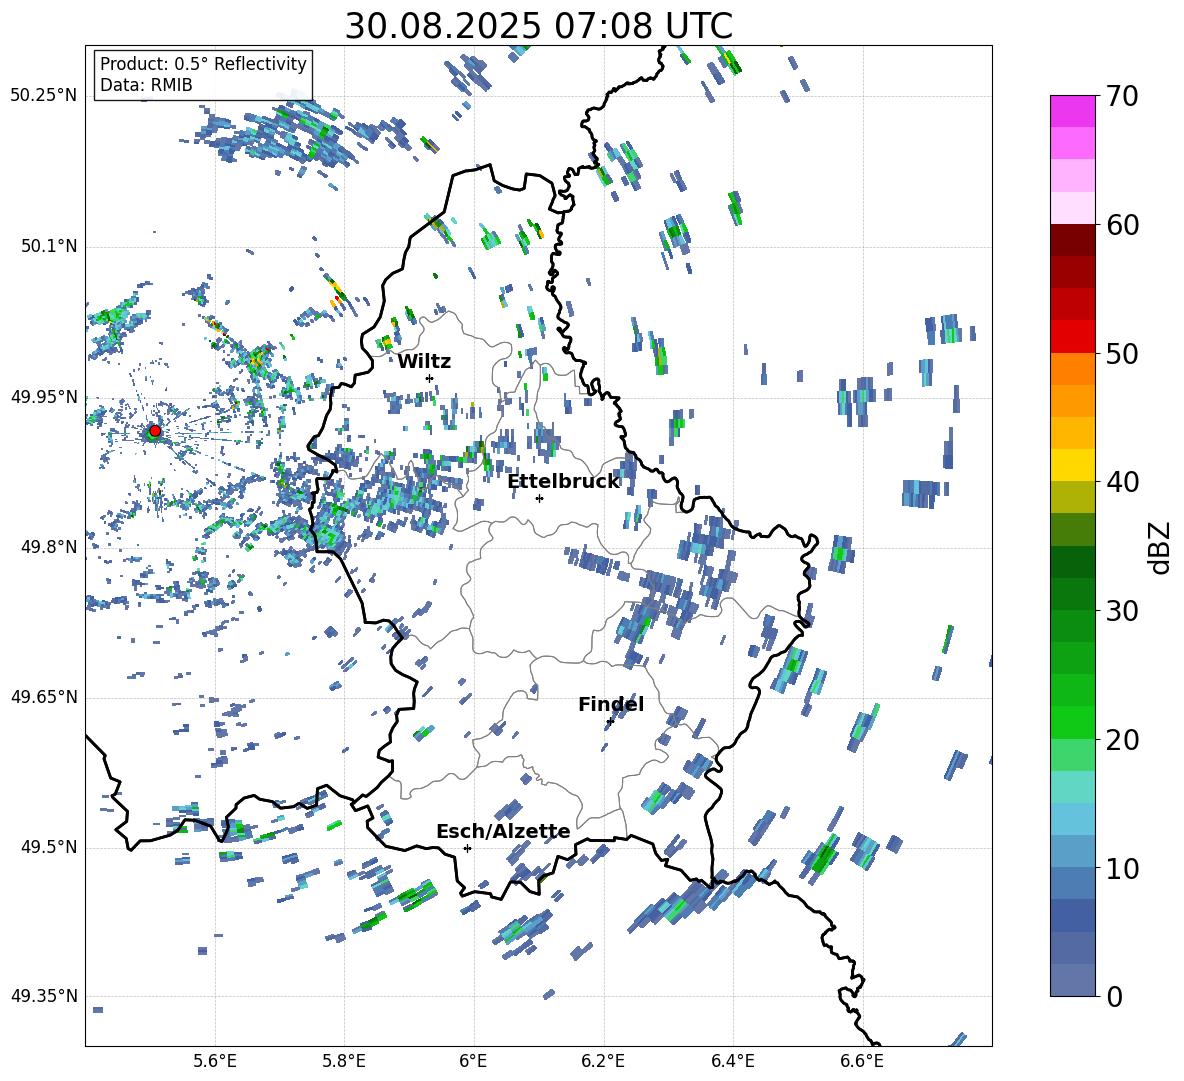Select the Esch/Alzette city label
The image size is (1184, 1081).
(x=503, y=832)
